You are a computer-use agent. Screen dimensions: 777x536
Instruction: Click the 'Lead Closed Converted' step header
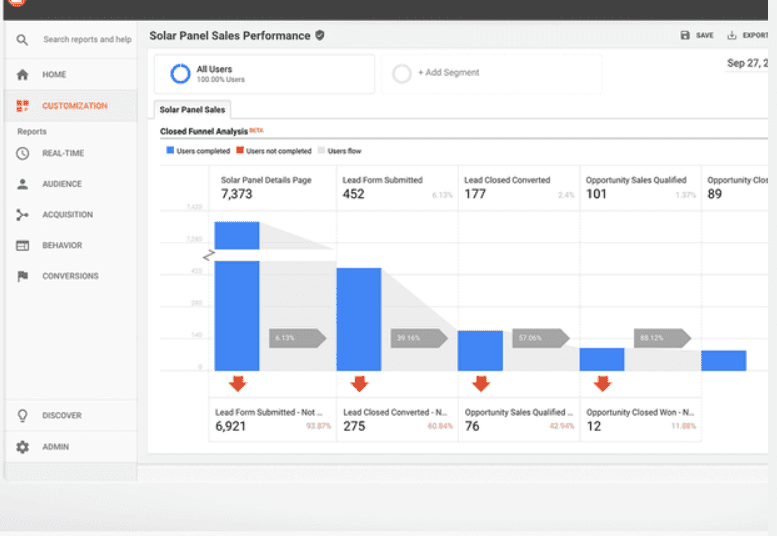click(x=507, y=180)
